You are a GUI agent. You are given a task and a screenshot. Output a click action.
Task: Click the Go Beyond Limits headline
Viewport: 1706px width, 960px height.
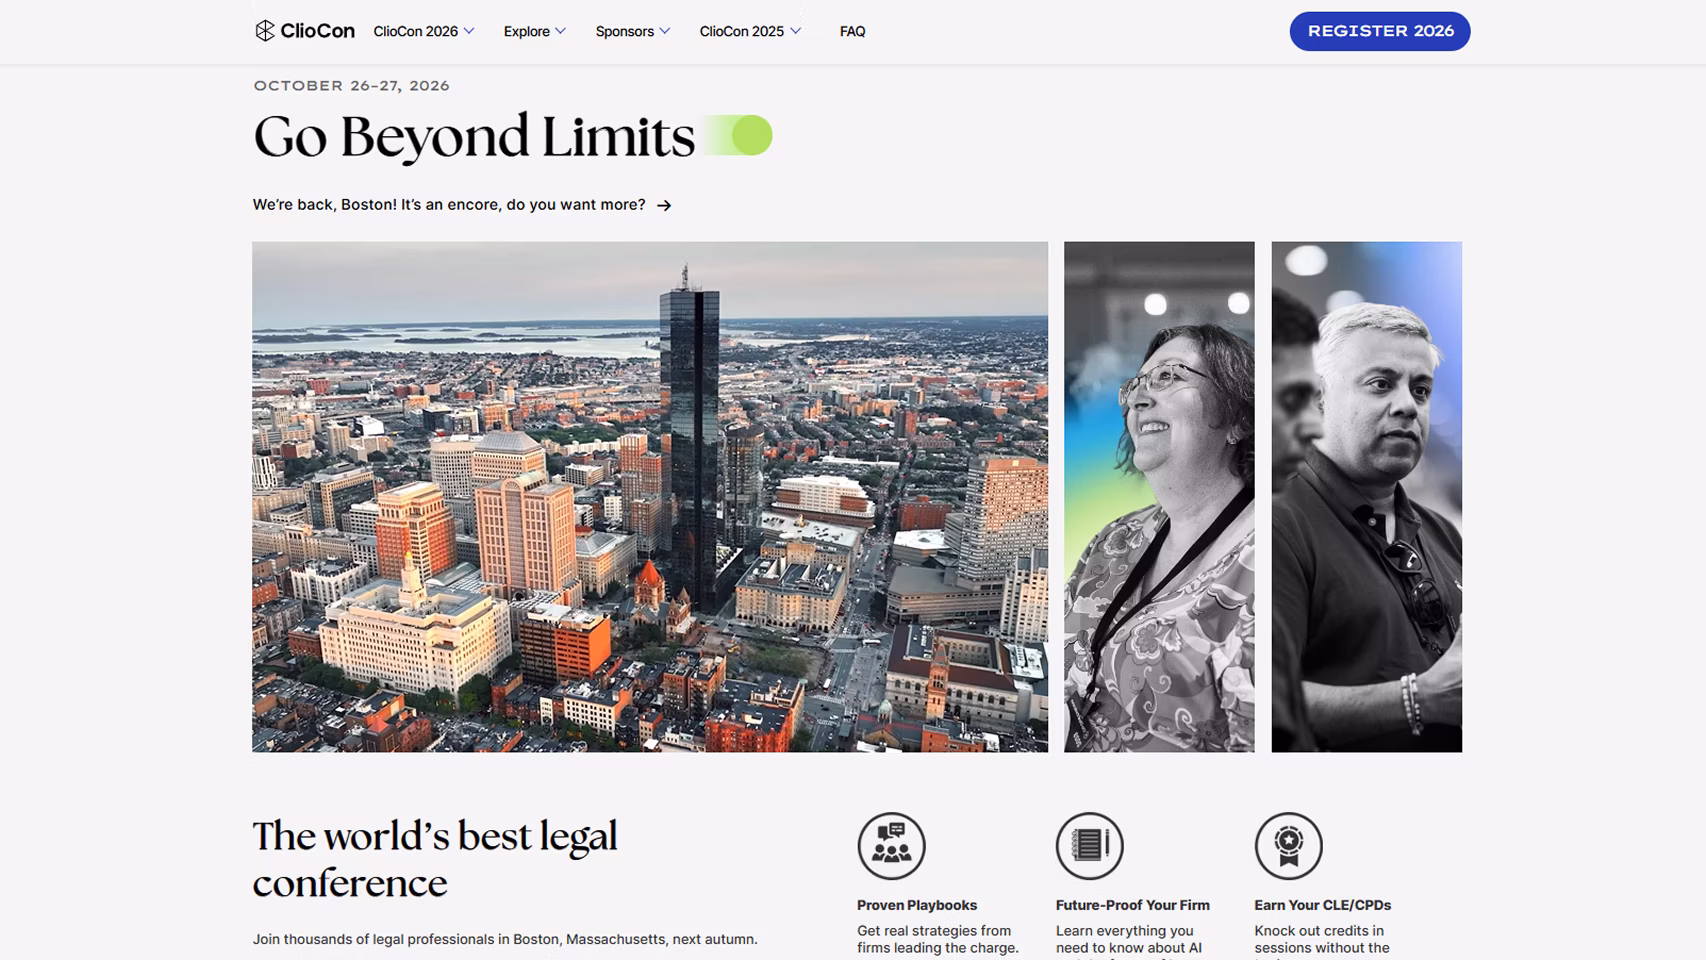coord(474,136)
